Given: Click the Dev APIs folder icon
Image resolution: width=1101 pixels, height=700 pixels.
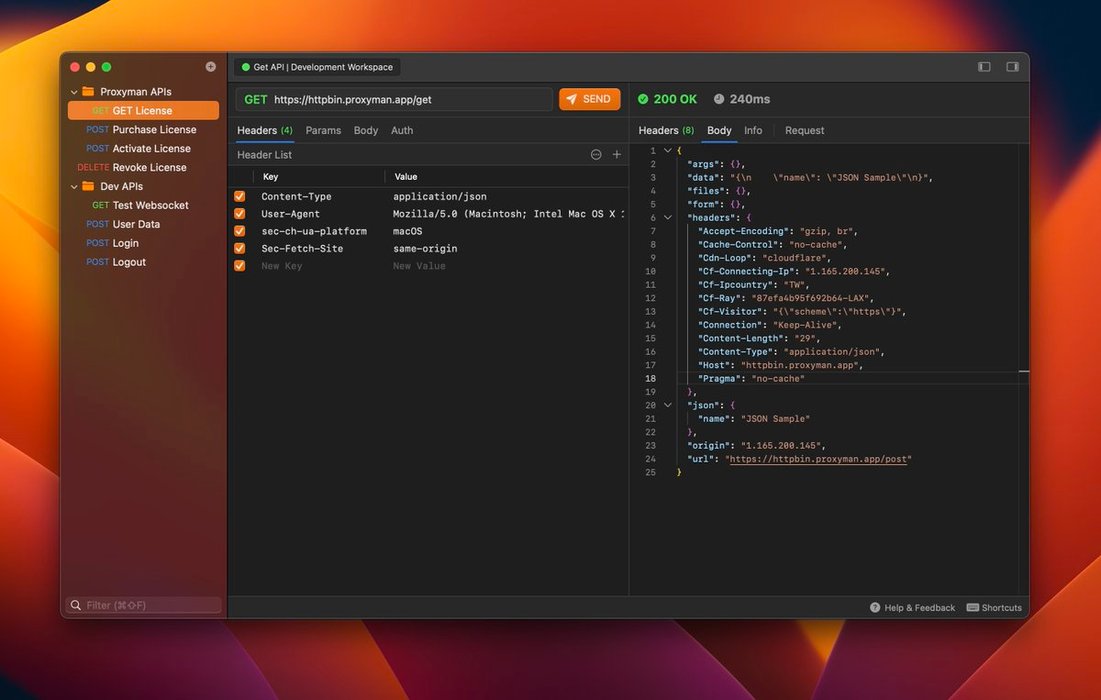Looking at the screenshot, I should tap(88, 186).
